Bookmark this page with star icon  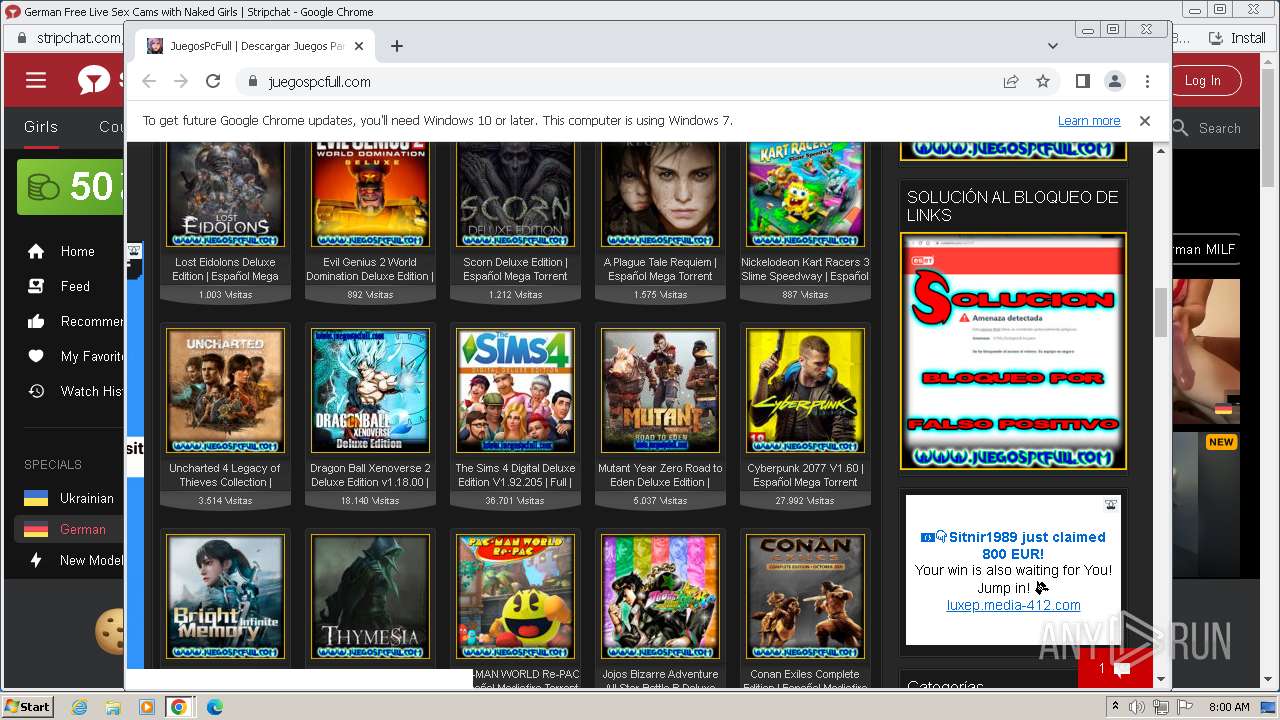point(1043,82)
